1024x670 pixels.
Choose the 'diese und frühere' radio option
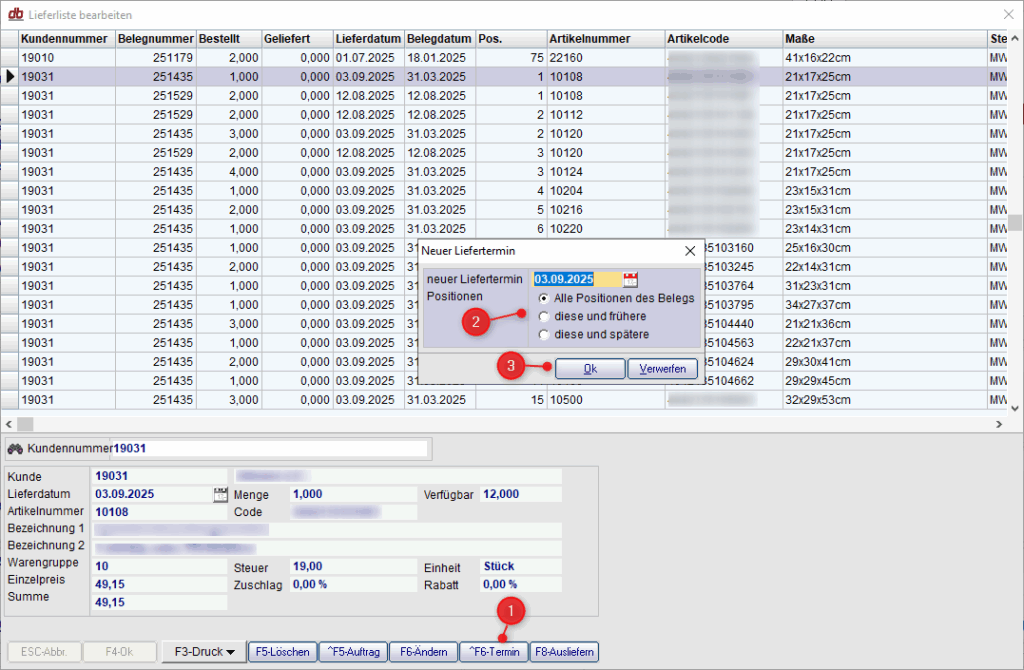(x=544, y=317)
